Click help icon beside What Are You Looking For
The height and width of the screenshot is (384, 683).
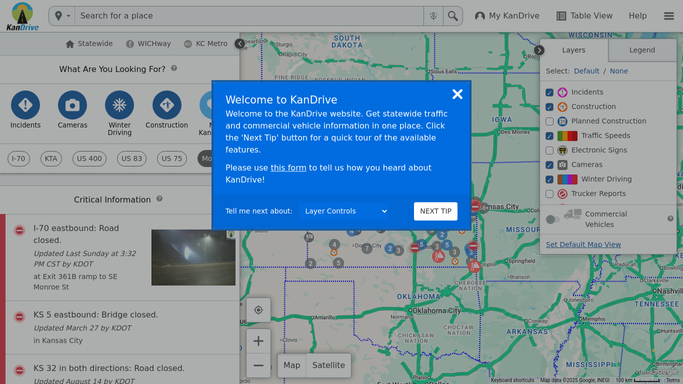tap(174, 68)
